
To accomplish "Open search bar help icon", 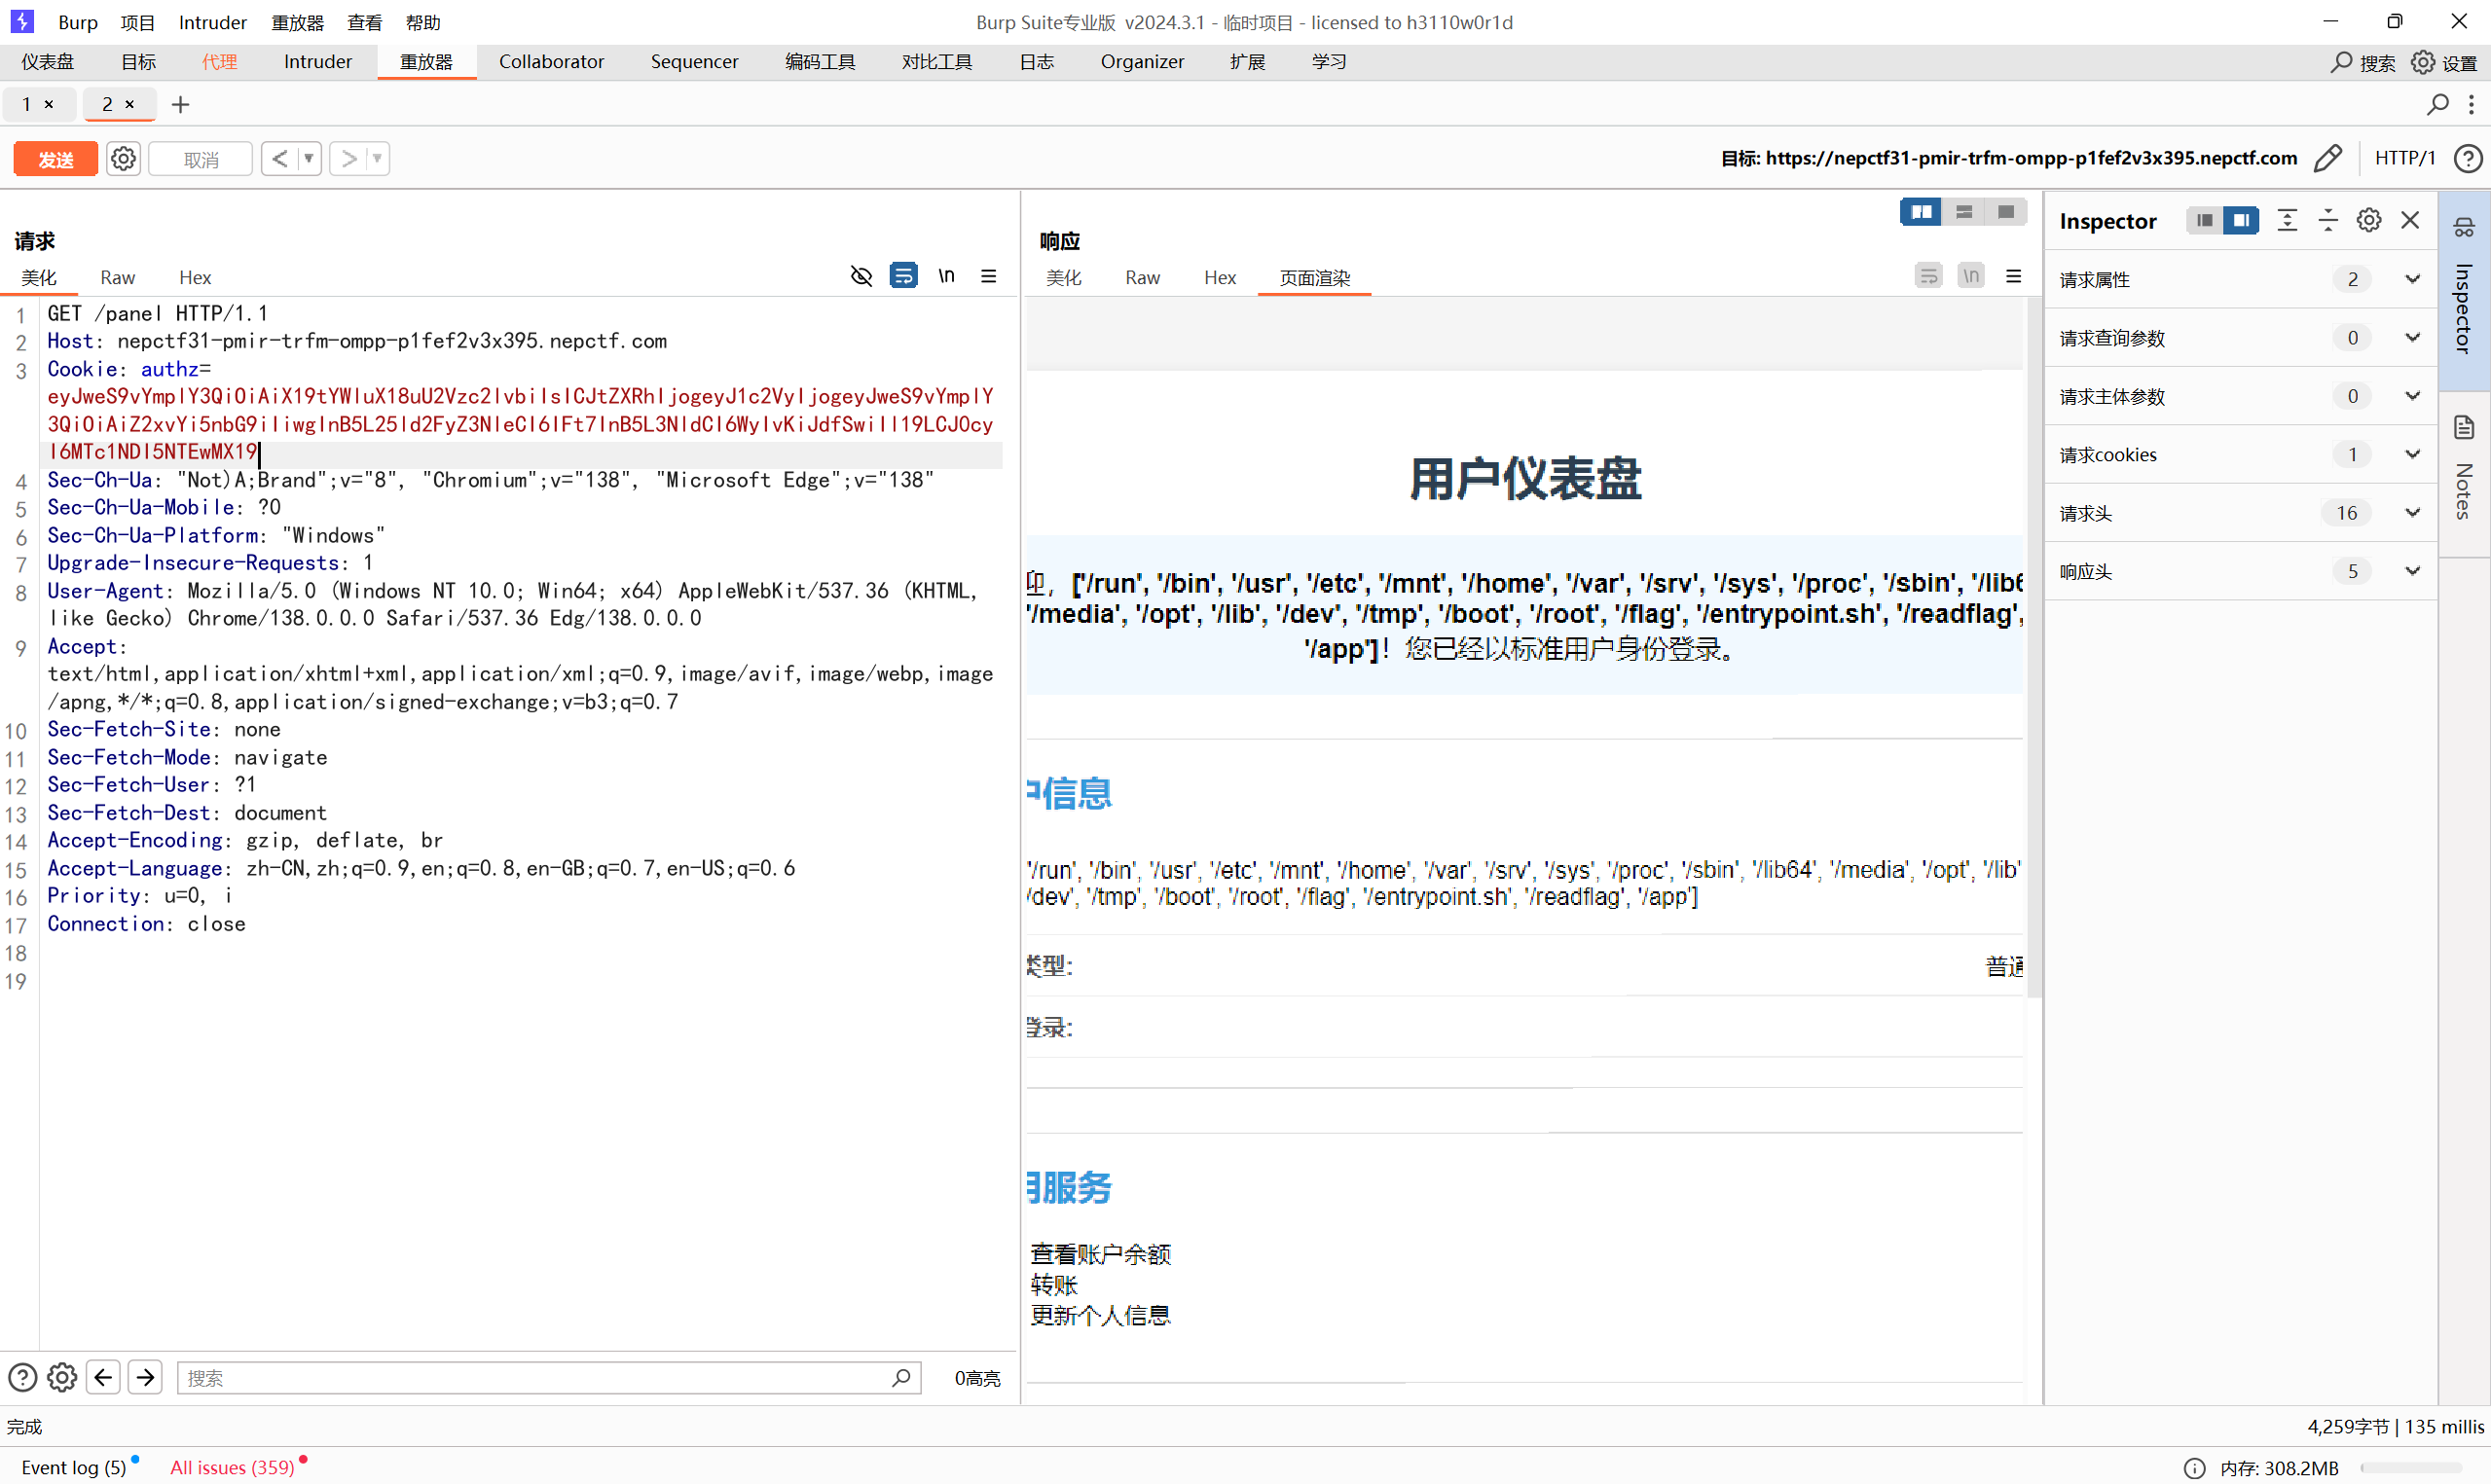I will pyautogui.click(x=23, y=1377).
